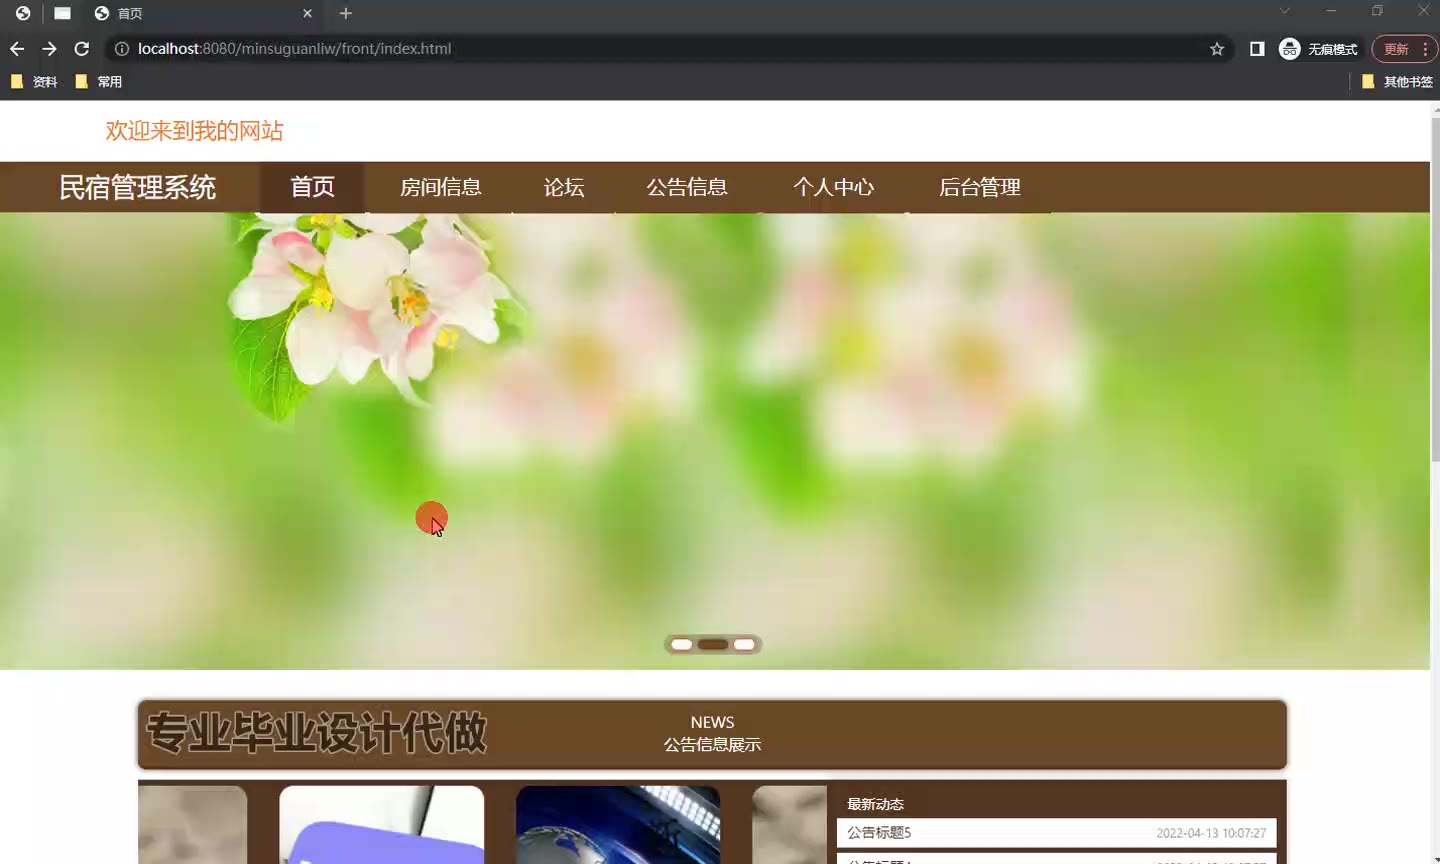This screenshot has height=864, width=1440.
Task: Go back with the browser back arrow
Action: (17, 49)
